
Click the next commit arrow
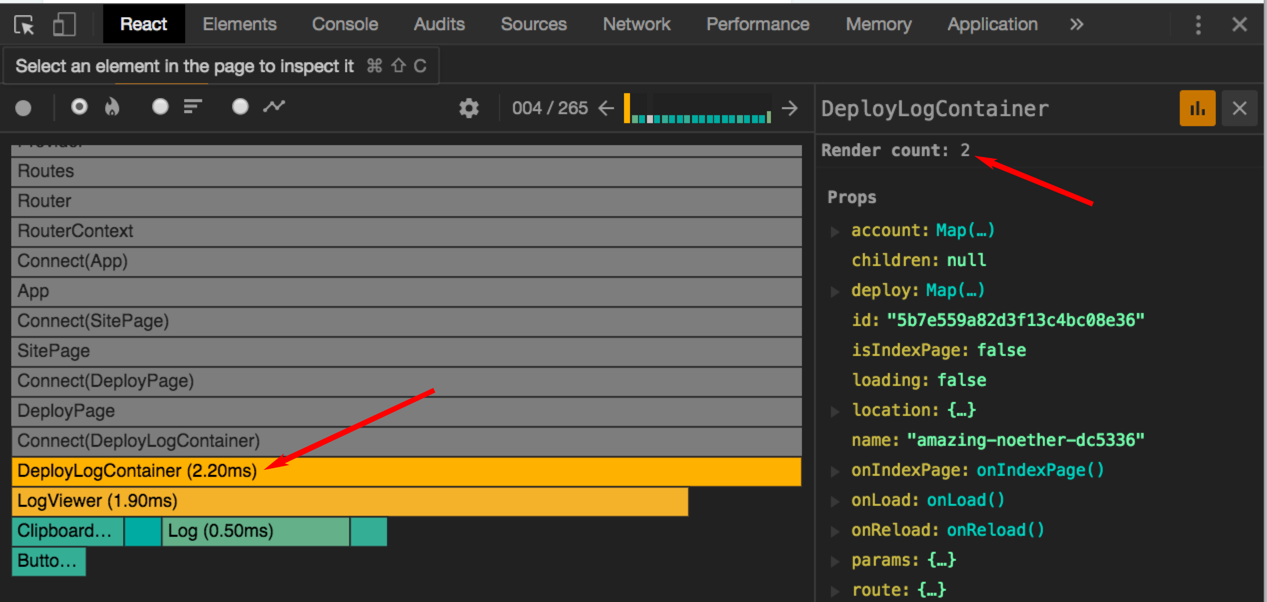(789, 107)
